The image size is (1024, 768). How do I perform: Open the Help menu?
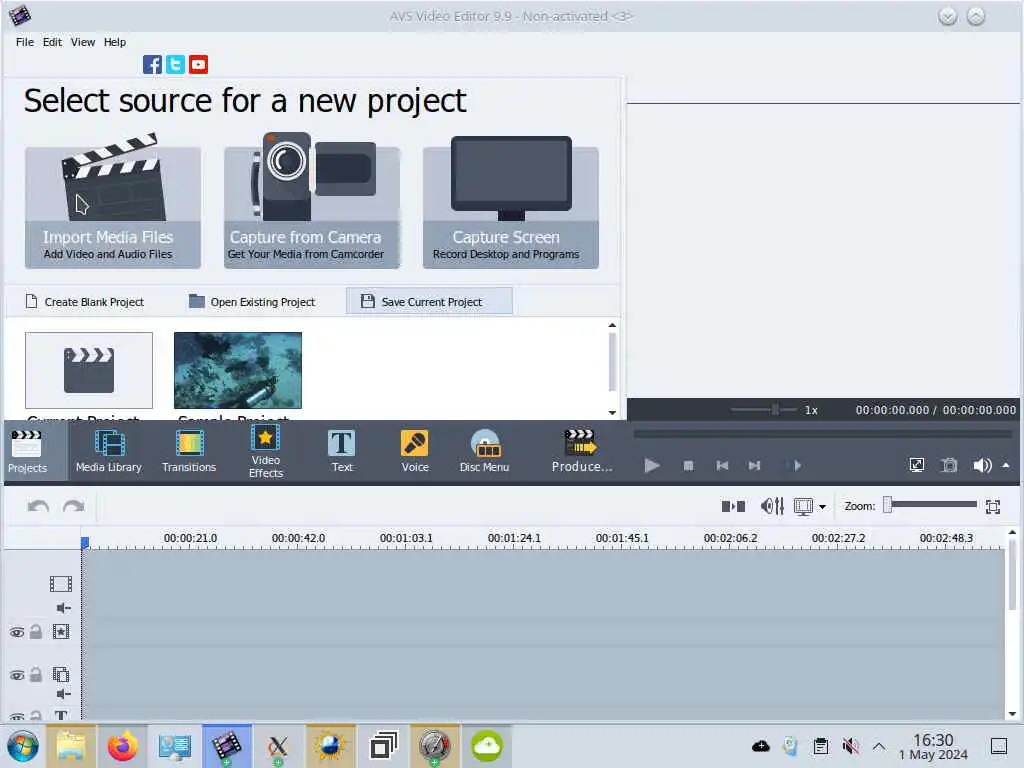click(115, 42)
